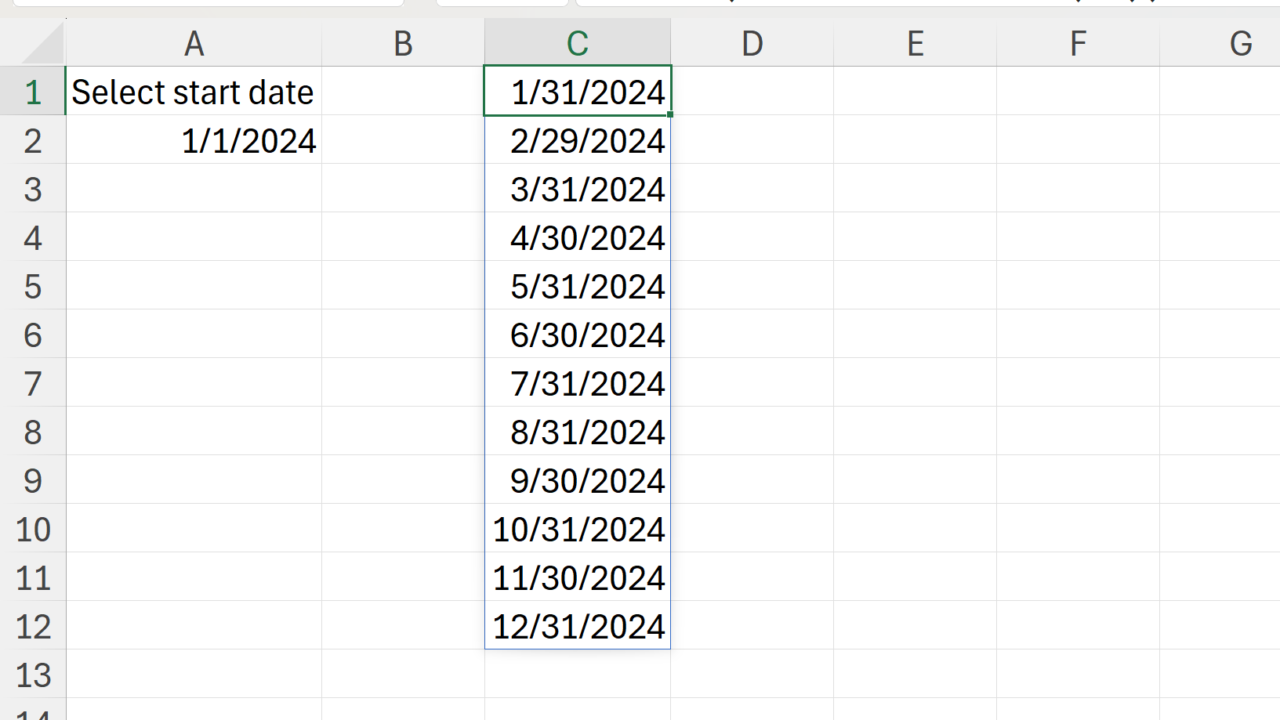Click empty cell E5
The width and height of the screenshot is (1280, 720).
pos(915,287)
